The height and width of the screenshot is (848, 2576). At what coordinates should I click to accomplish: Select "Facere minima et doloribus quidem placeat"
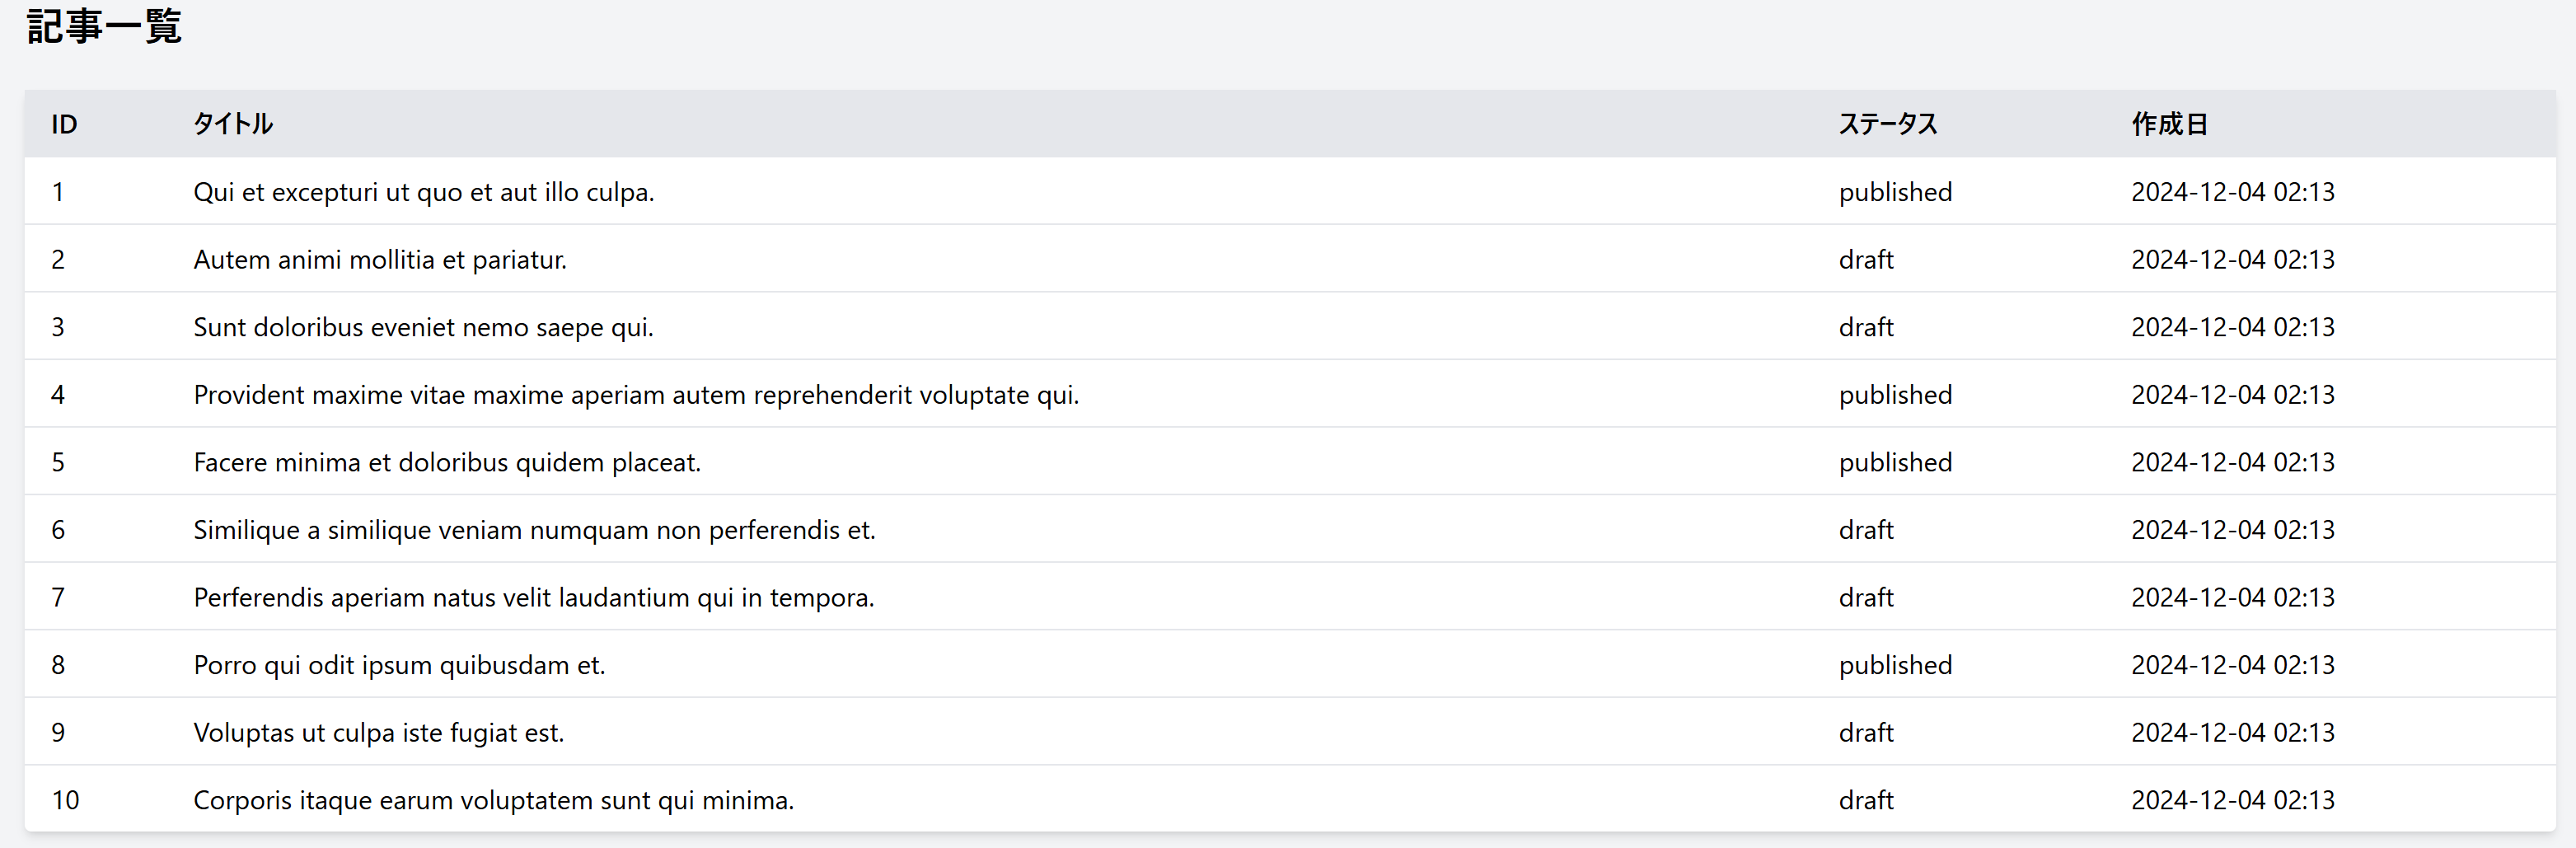(x=447, y=462)
